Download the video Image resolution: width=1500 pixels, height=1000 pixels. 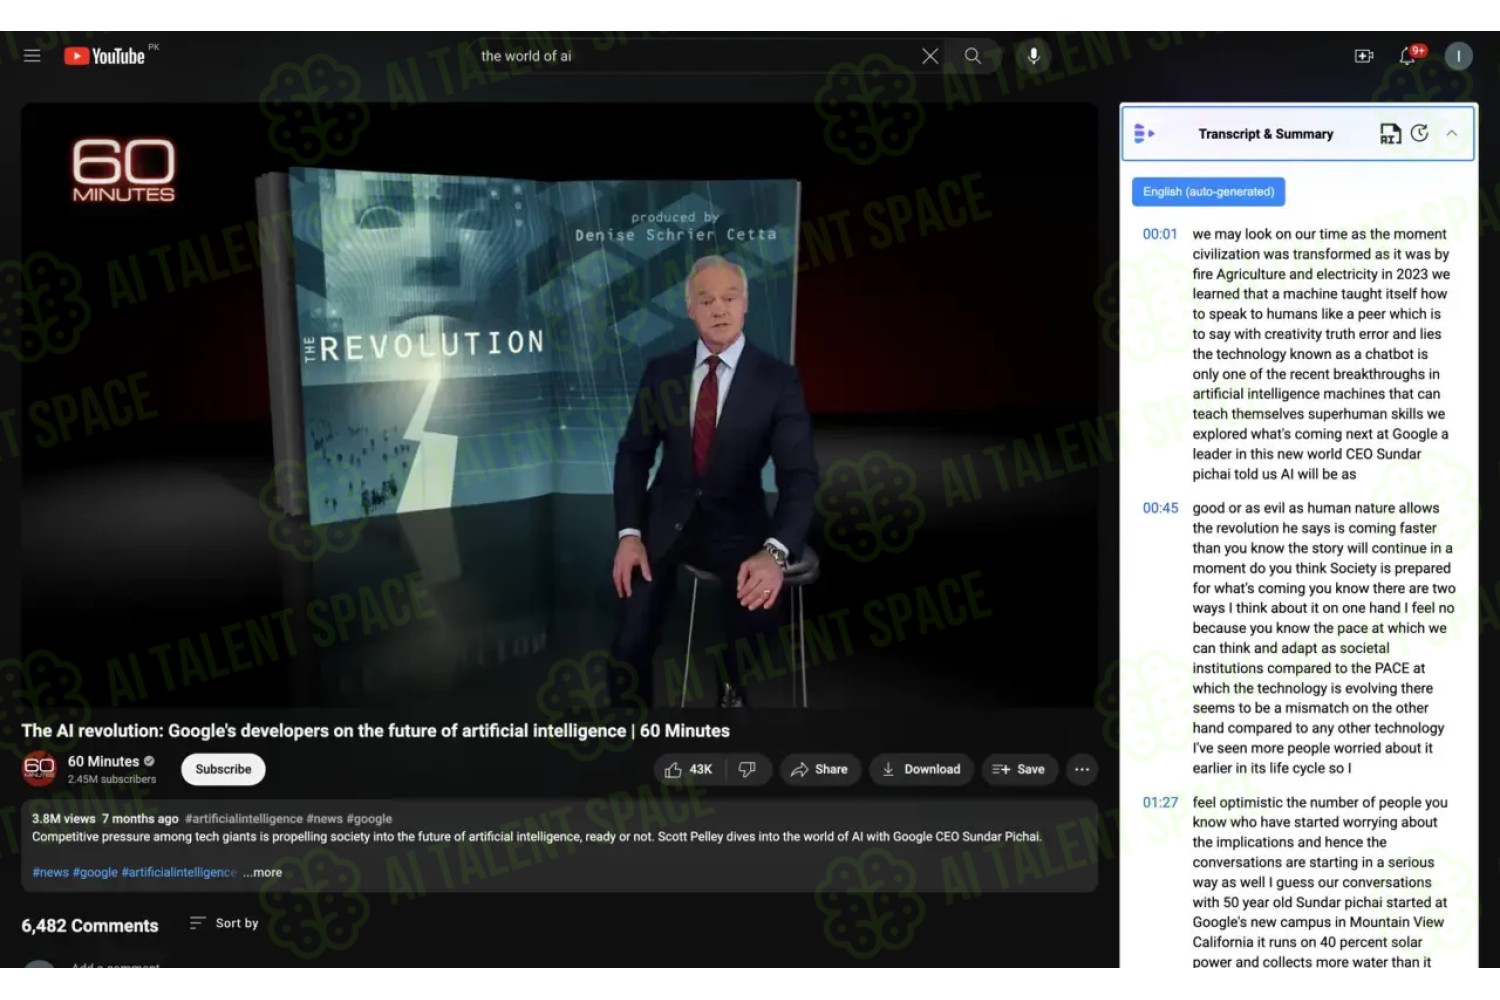[x=921, y=769]
